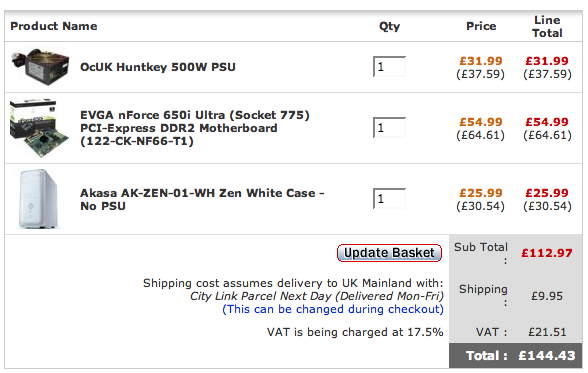Click the £21.51 VAT amount

pos(547,332)
